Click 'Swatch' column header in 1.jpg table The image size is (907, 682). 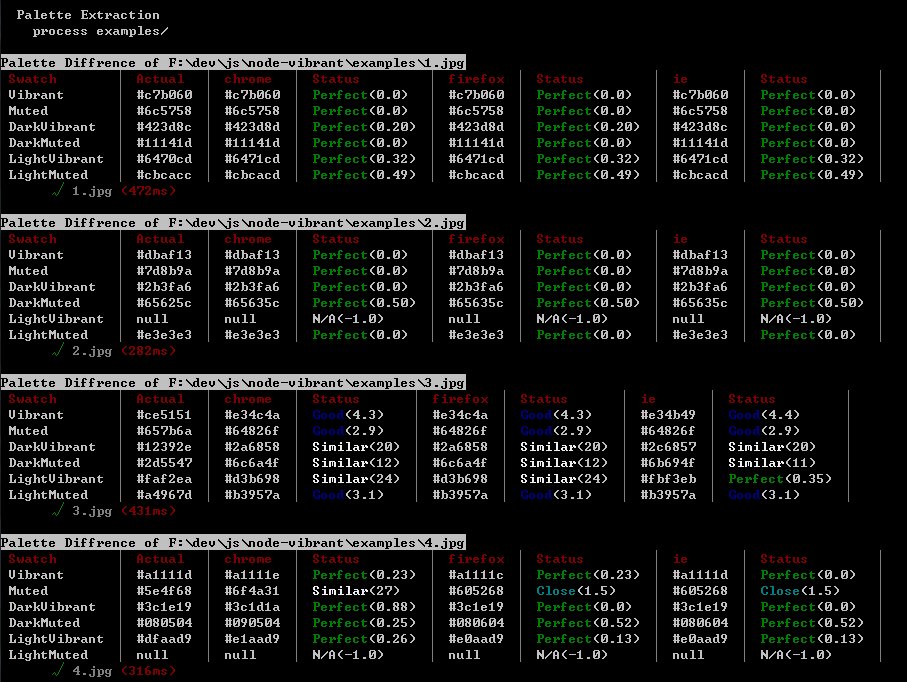tap(32, 79)
